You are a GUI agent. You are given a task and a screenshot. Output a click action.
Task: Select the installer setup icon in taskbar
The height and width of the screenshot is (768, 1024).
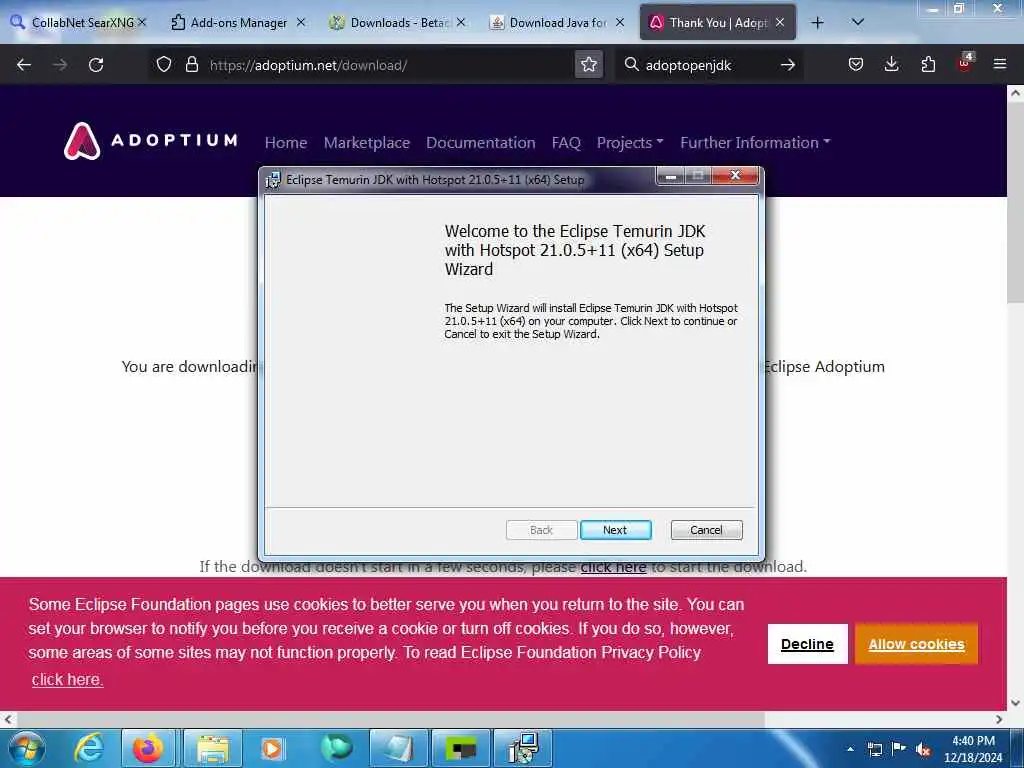[x=523, y=748]
